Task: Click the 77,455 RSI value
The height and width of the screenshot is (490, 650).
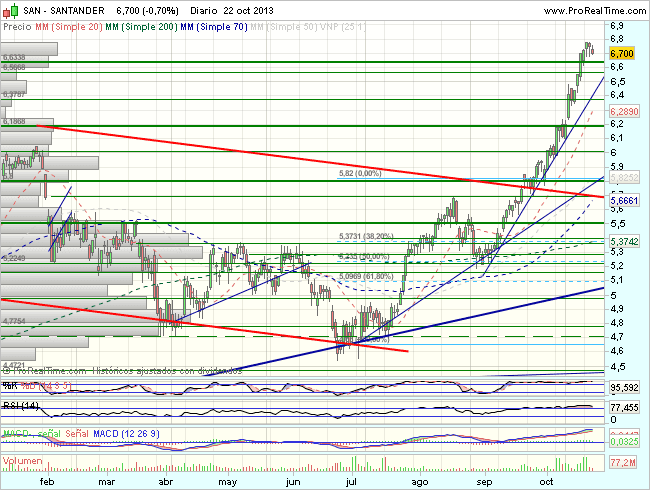Action: click(624, 408)
